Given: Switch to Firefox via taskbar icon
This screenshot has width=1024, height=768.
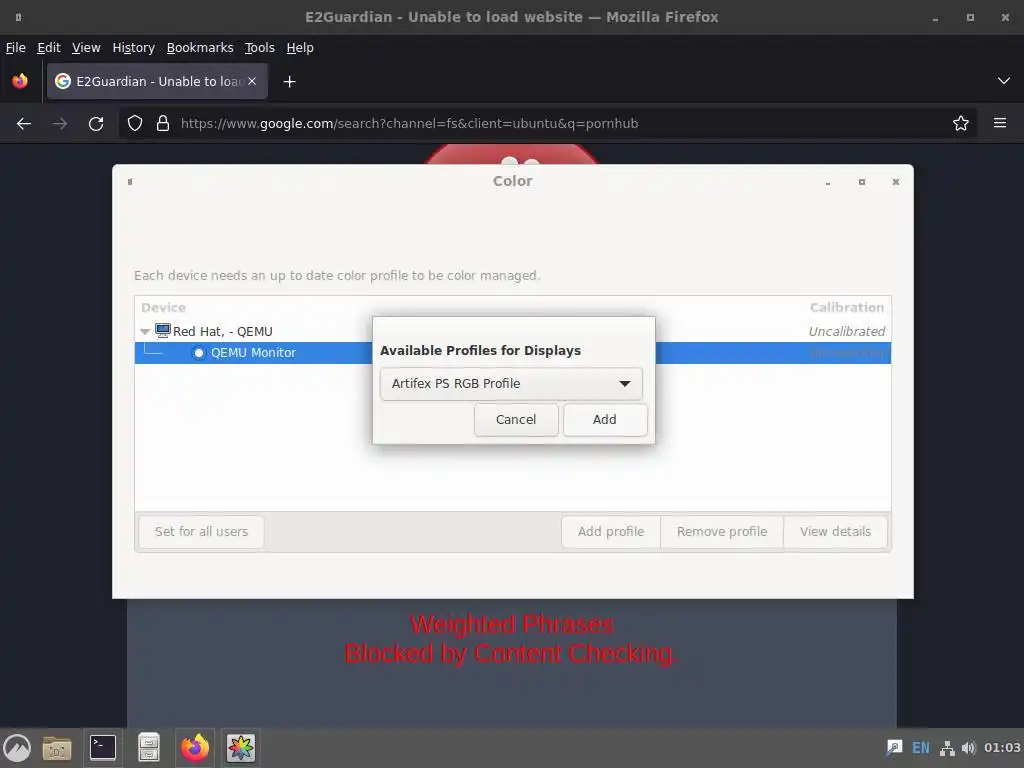Looking at the screenshot, I should pyautogui.click(x=195, y=748).
